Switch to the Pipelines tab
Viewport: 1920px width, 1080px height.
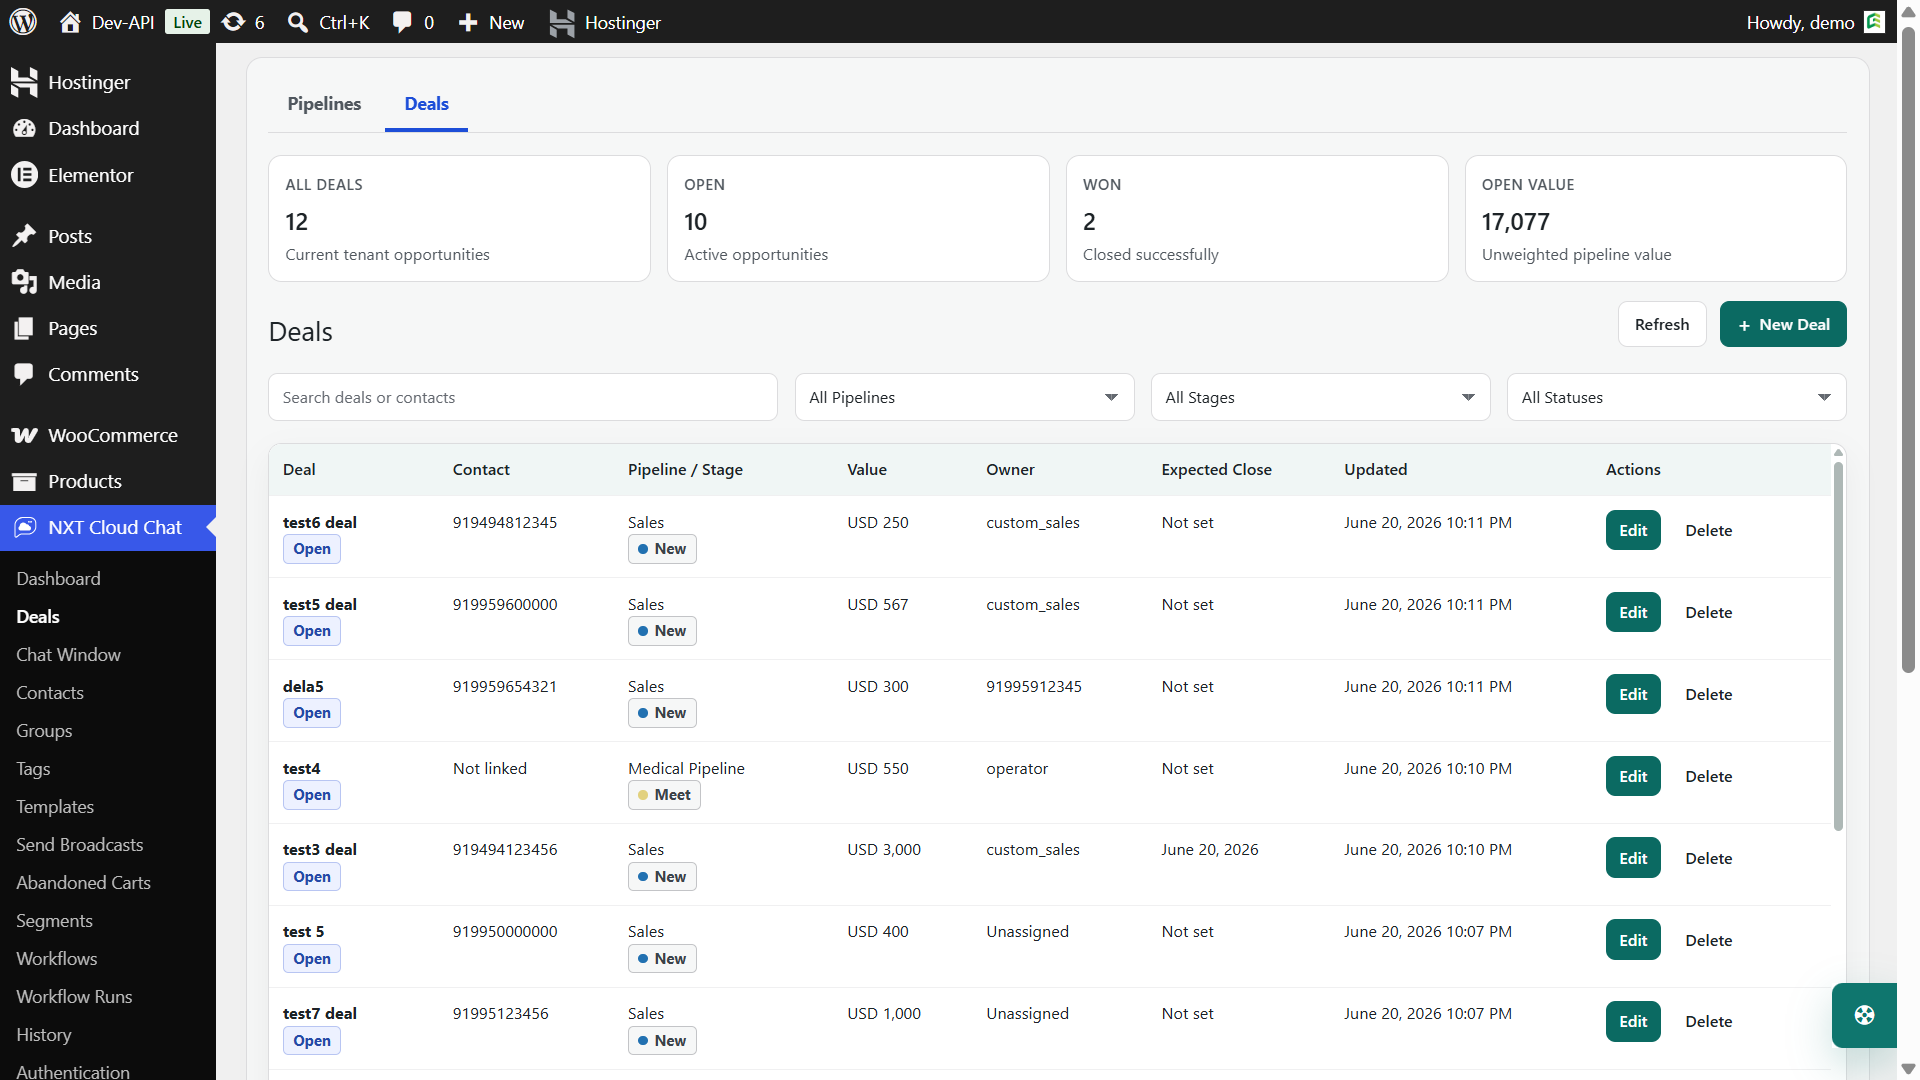(324, 104)
